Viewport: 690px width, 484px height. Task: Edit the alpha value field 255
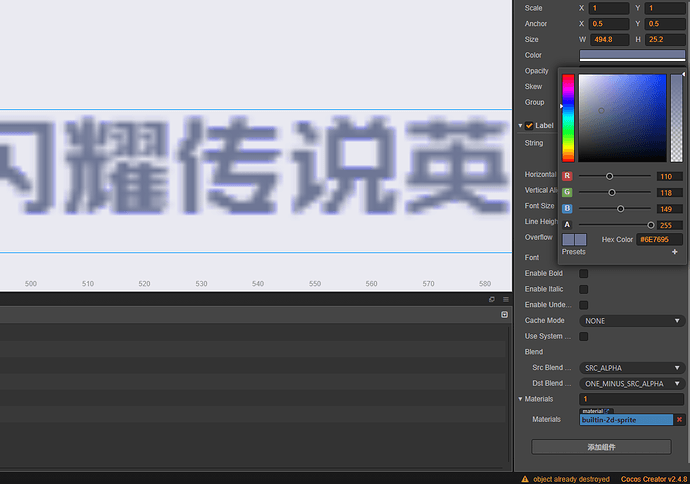[669, 225]
